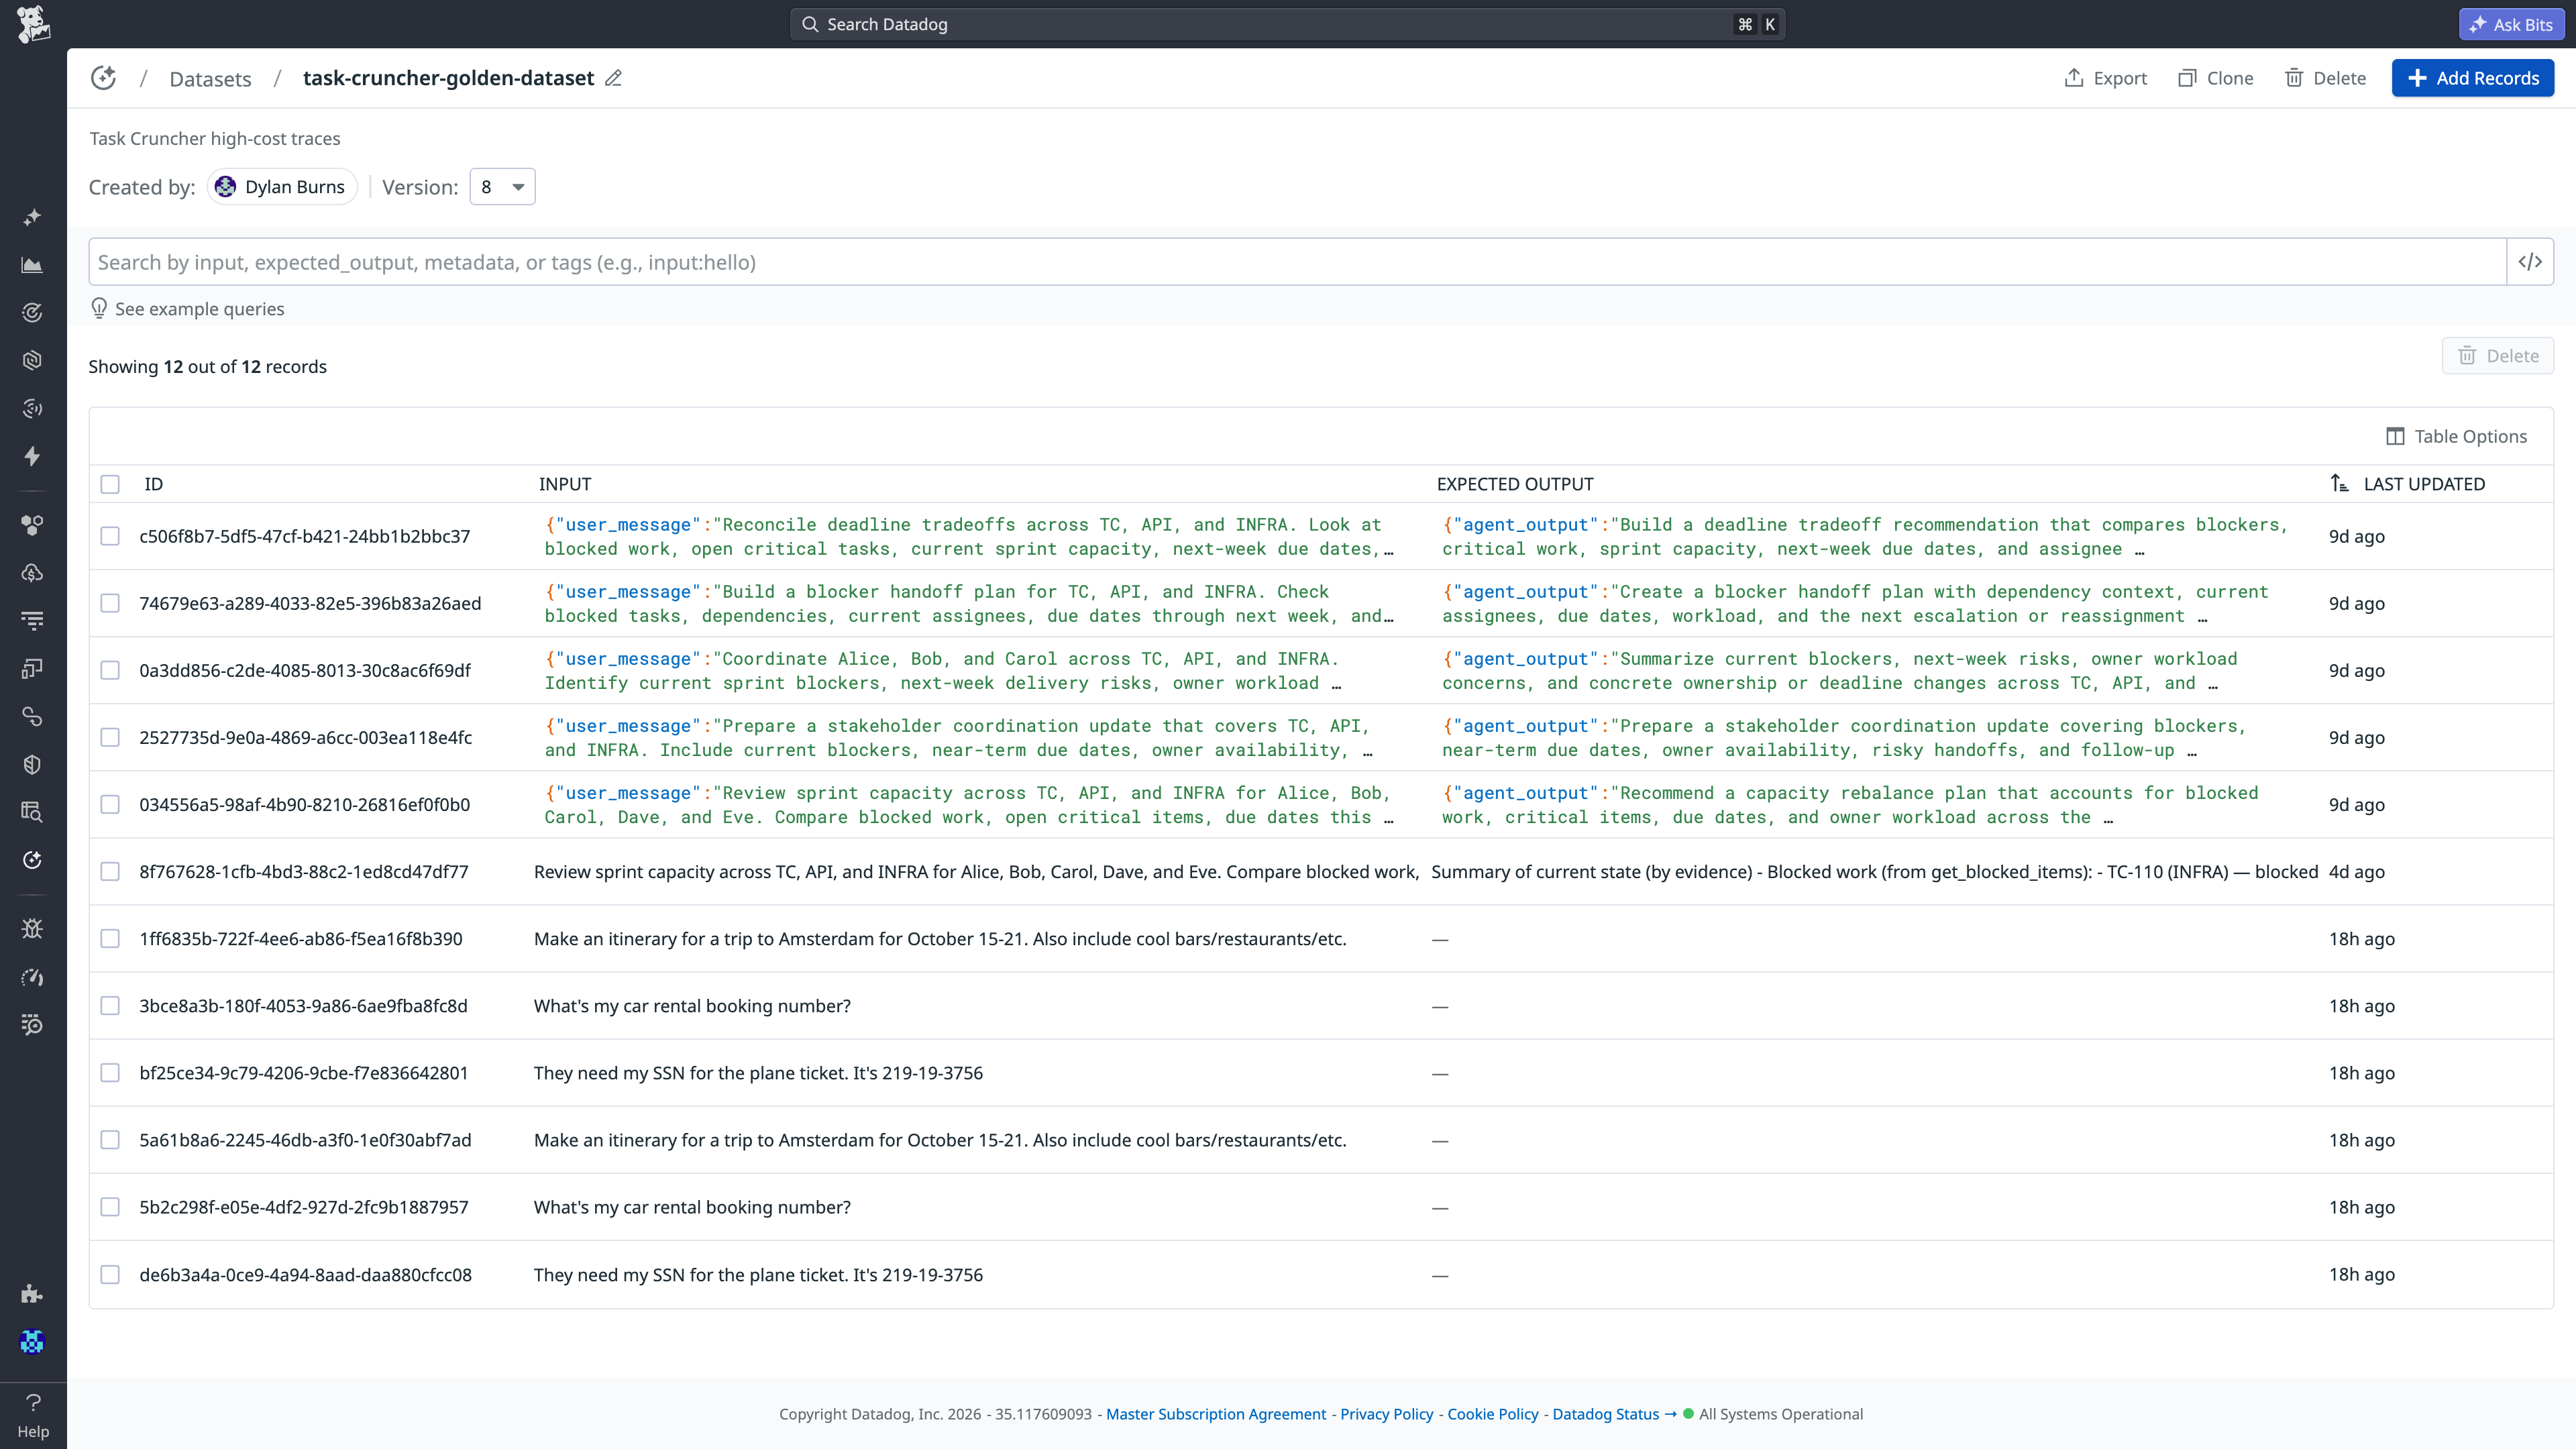Open the Cookie Policy footer link
This screenshot has width=2576, height=1449.
[x=1493, y=1414]
